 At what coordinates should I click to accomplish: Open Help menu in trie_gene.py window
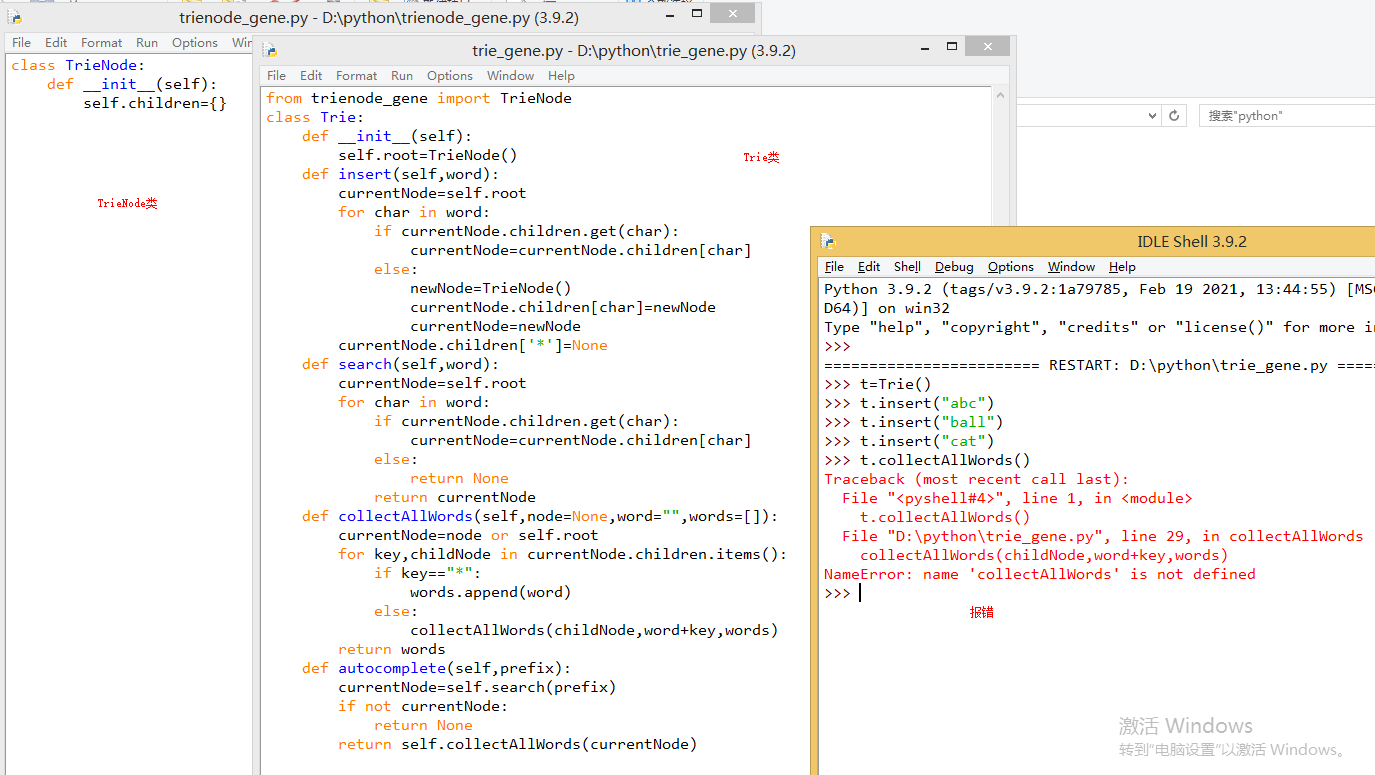coord(561,76)
